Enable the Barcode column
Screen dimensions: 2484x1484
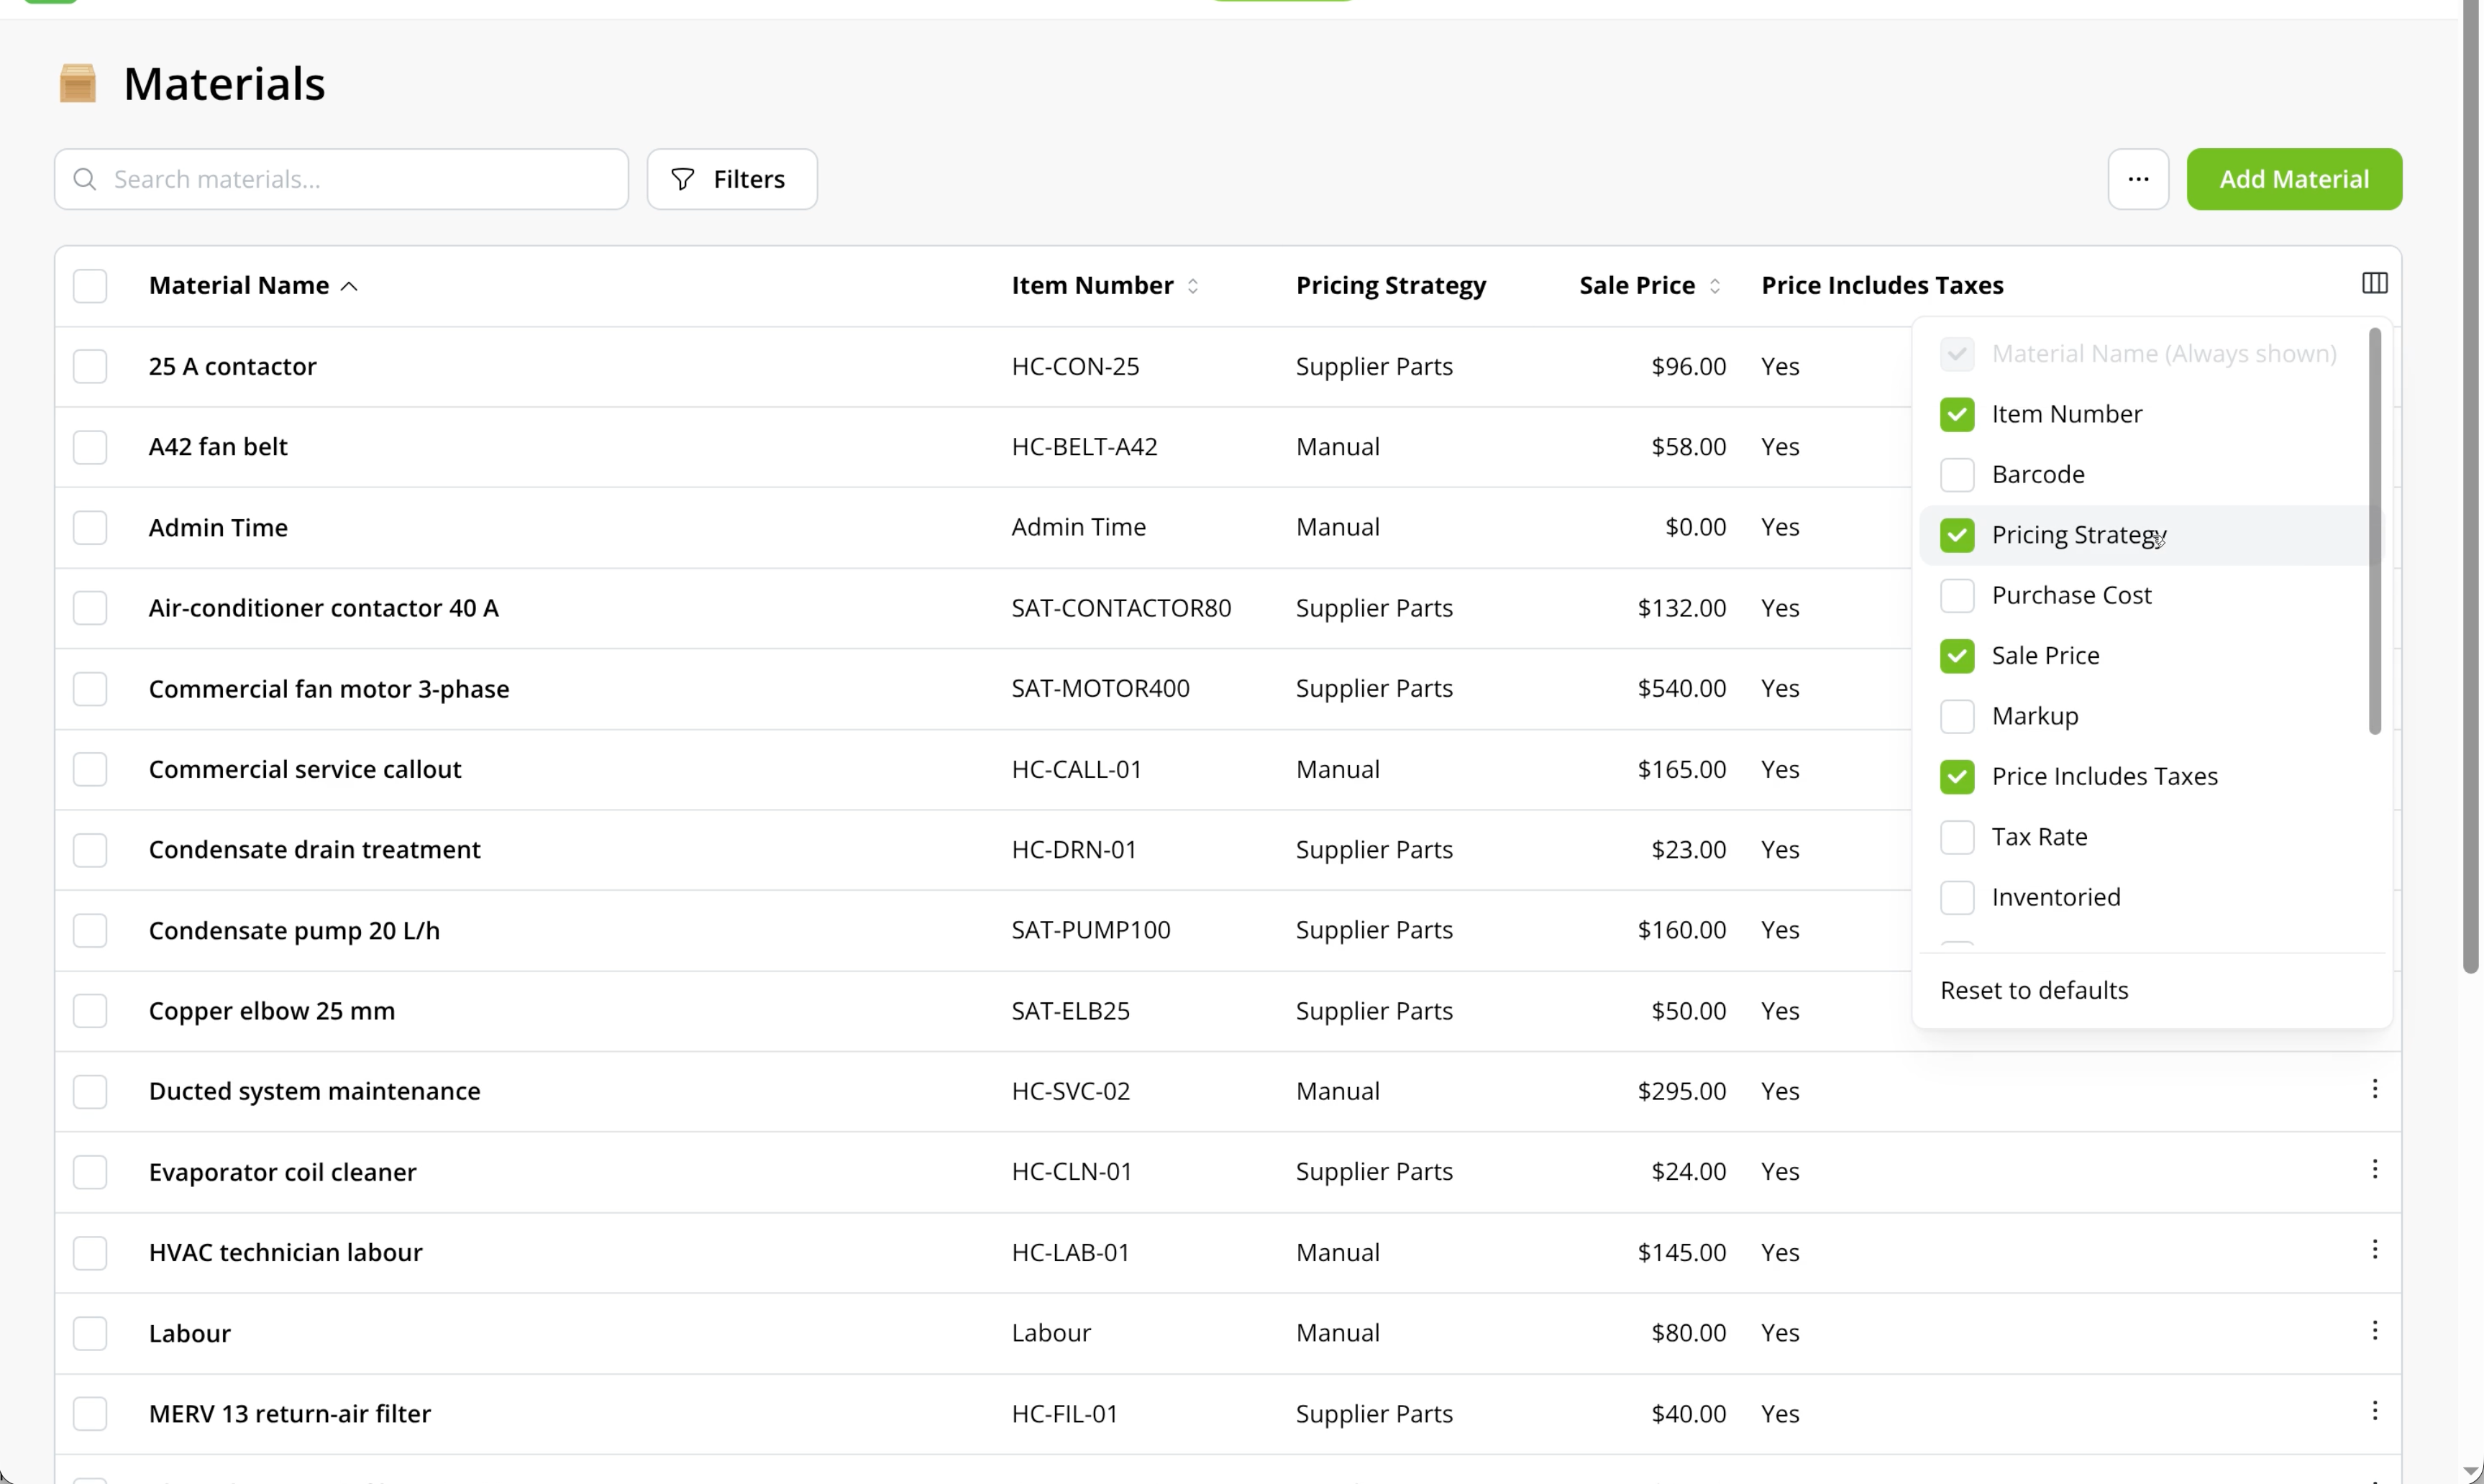1957,474
